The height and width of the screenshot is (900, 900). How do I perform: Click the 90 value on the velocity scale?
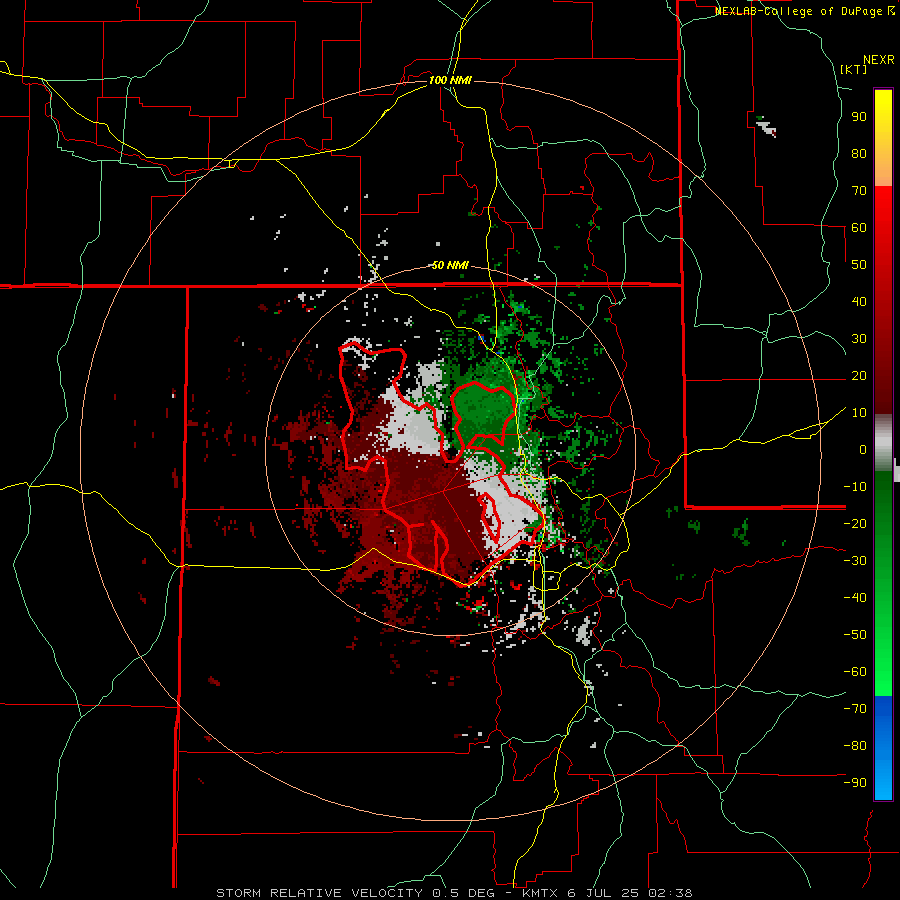point(859,117)
